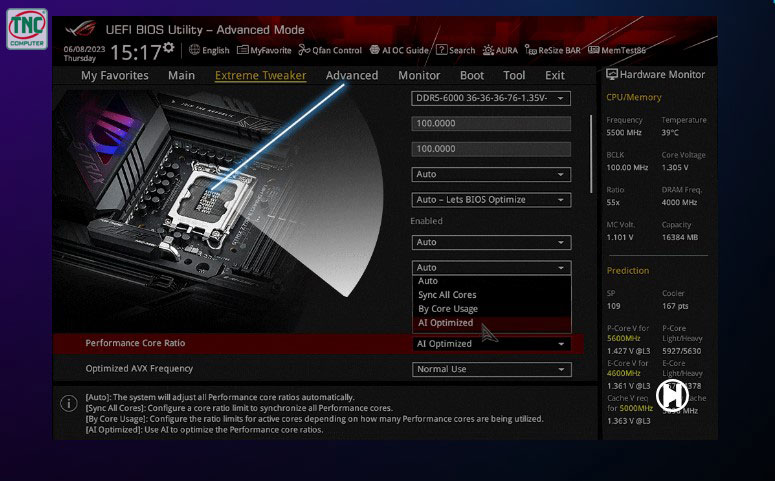775x481 pixels.
Task: Click the AURA lighting icon
Action: point(488,50)
